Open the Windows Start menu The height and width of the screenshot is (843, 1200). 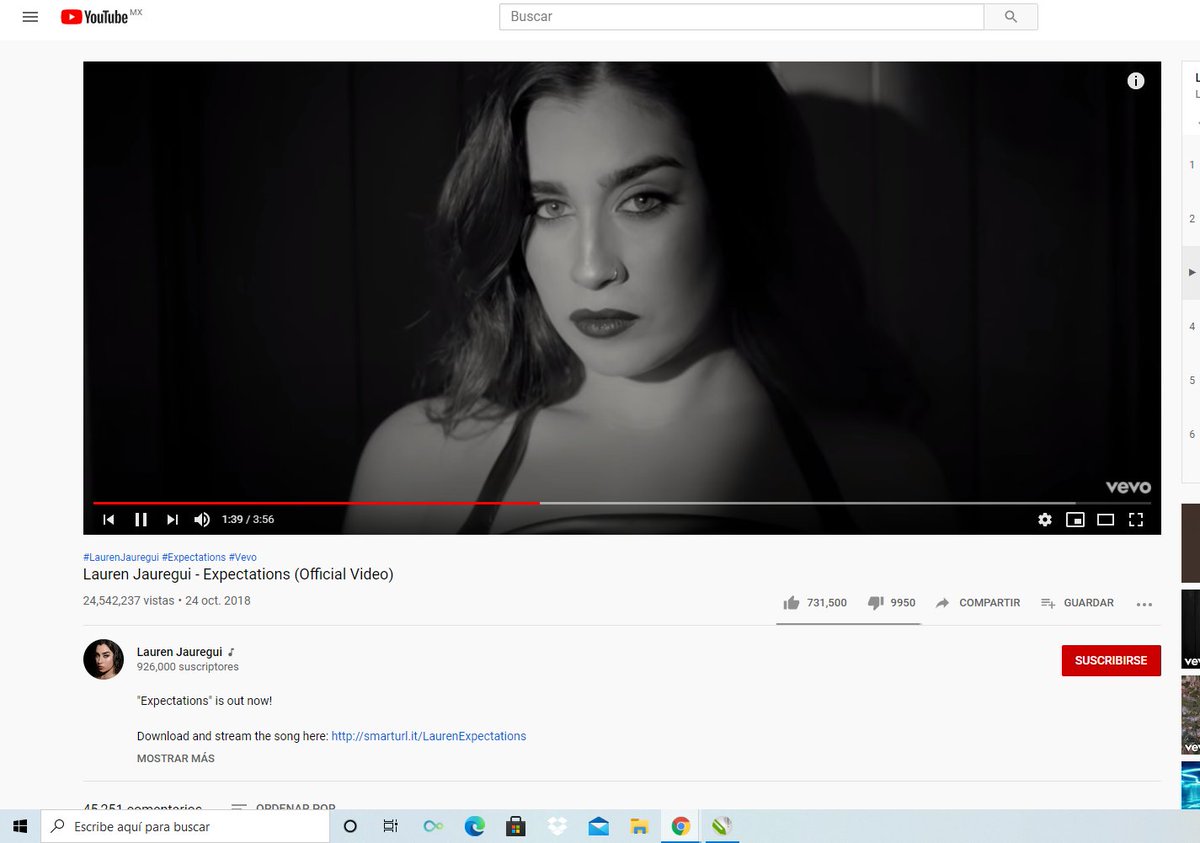20,827
